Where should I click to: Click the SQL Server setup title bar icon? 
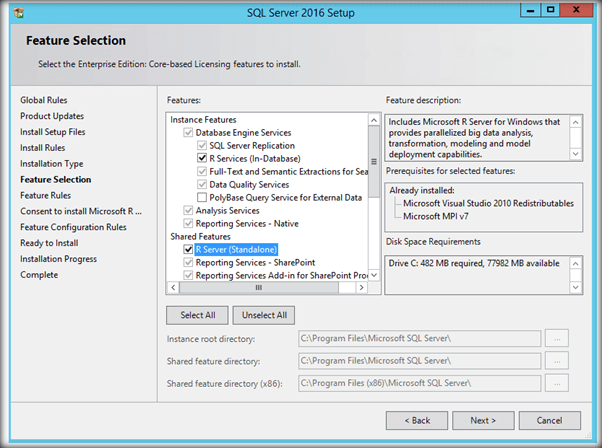coord(19,13)
